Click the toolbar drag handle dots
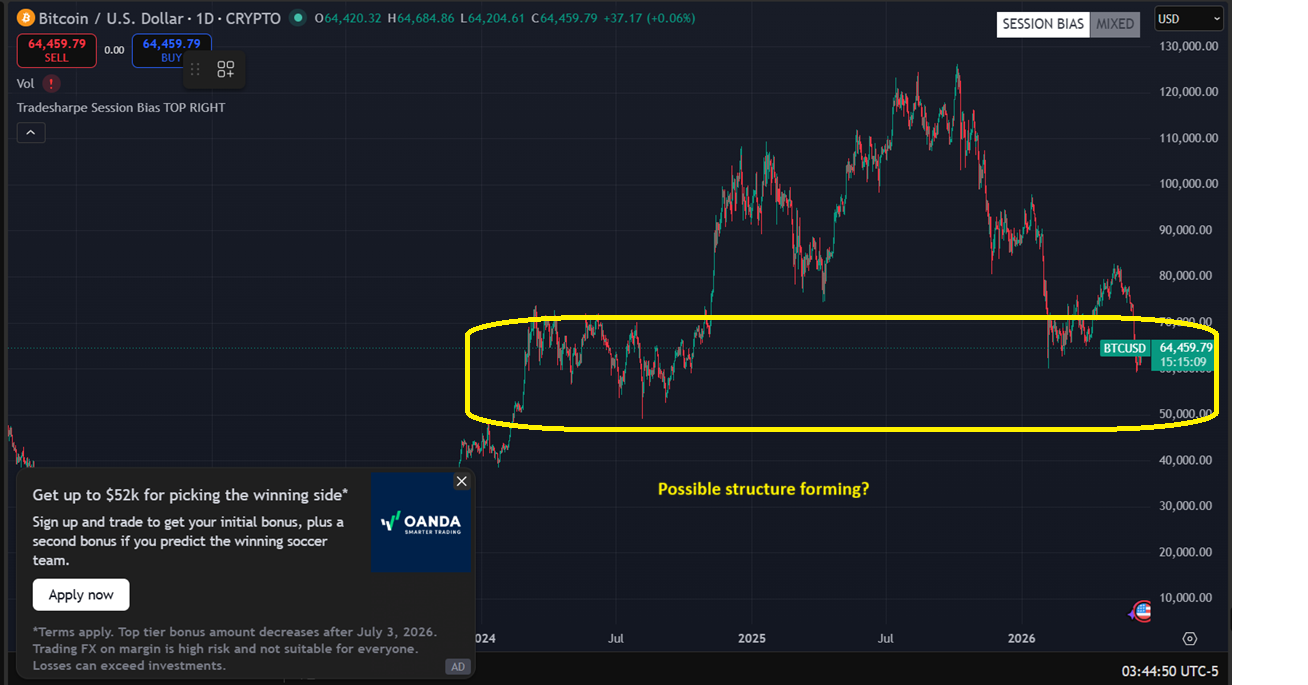Viewport: 1308px width, 685px height. (195, 69)
